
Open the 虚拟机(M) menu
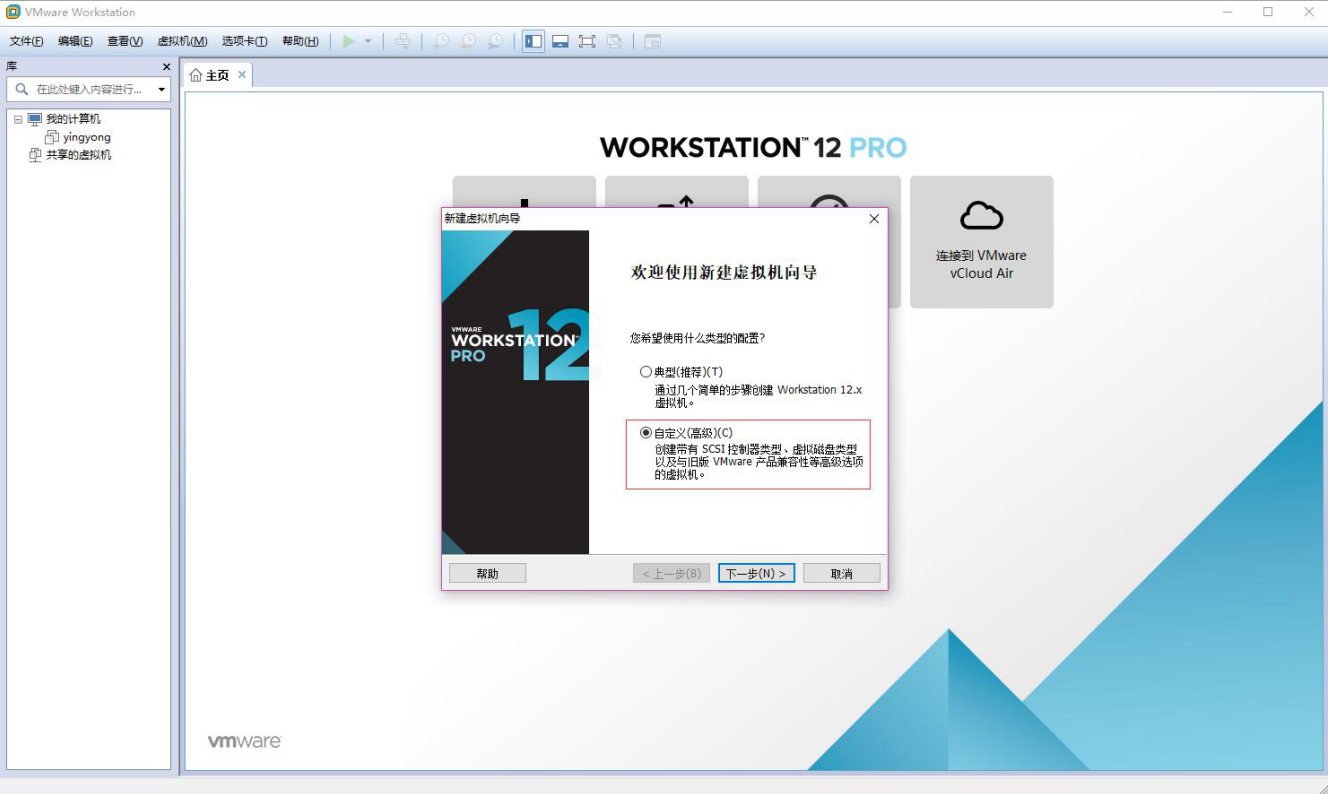[x=182, y=41]
